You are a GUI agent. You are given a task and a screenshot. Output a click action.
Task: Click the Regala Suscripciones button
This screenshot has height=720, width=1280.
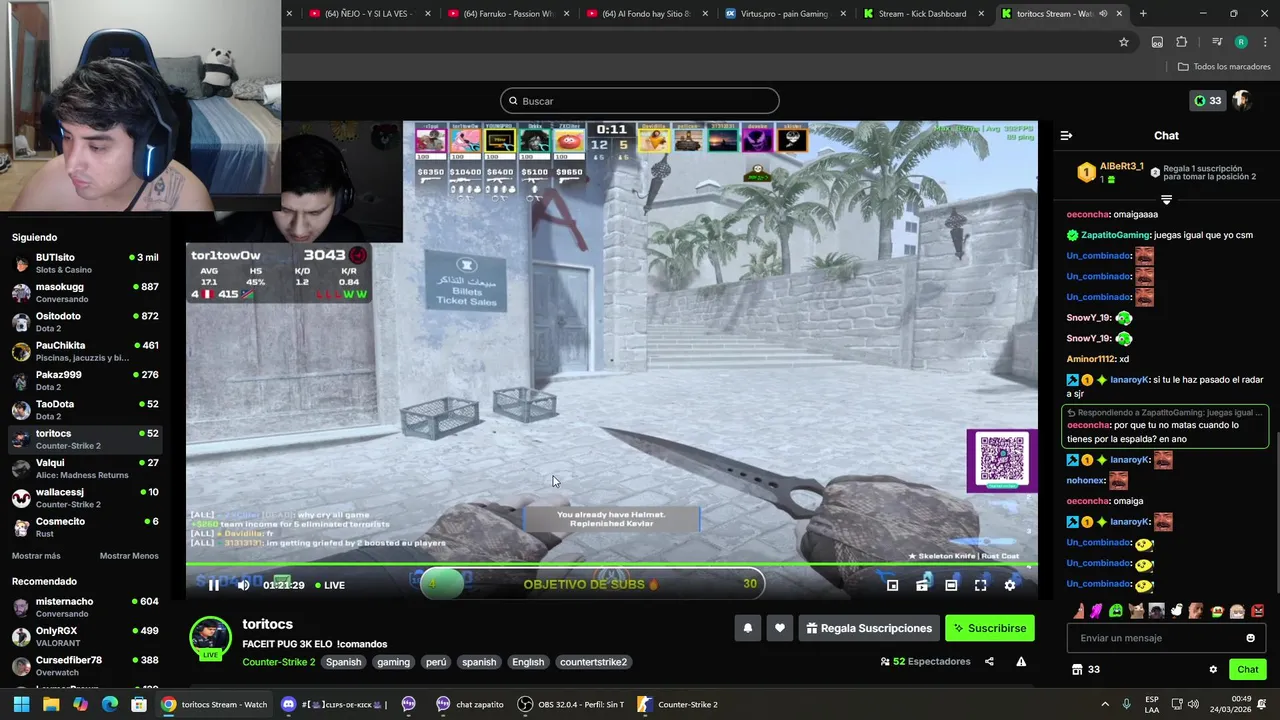[x=869, y=628]
